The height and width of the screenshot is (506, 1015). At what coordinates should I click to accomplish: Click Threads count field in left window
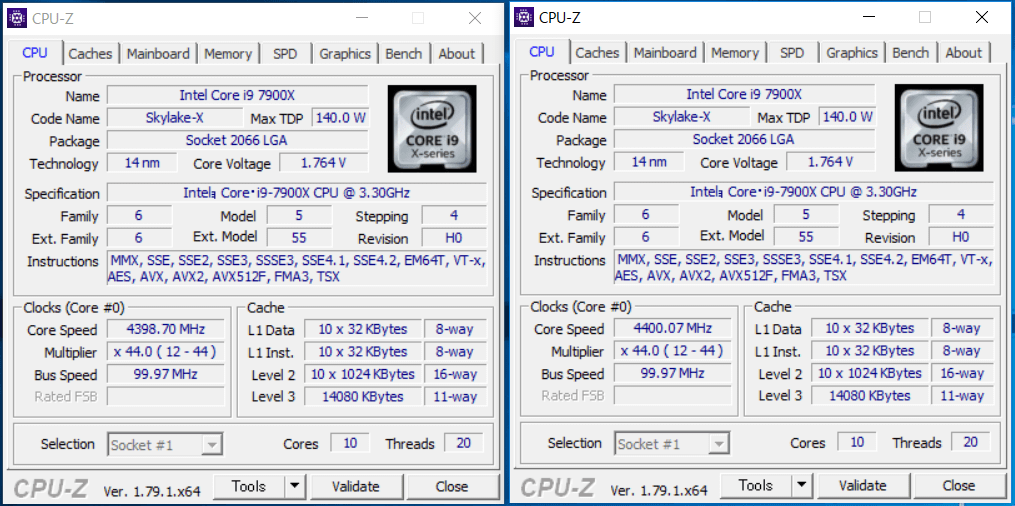click(463, 443)
